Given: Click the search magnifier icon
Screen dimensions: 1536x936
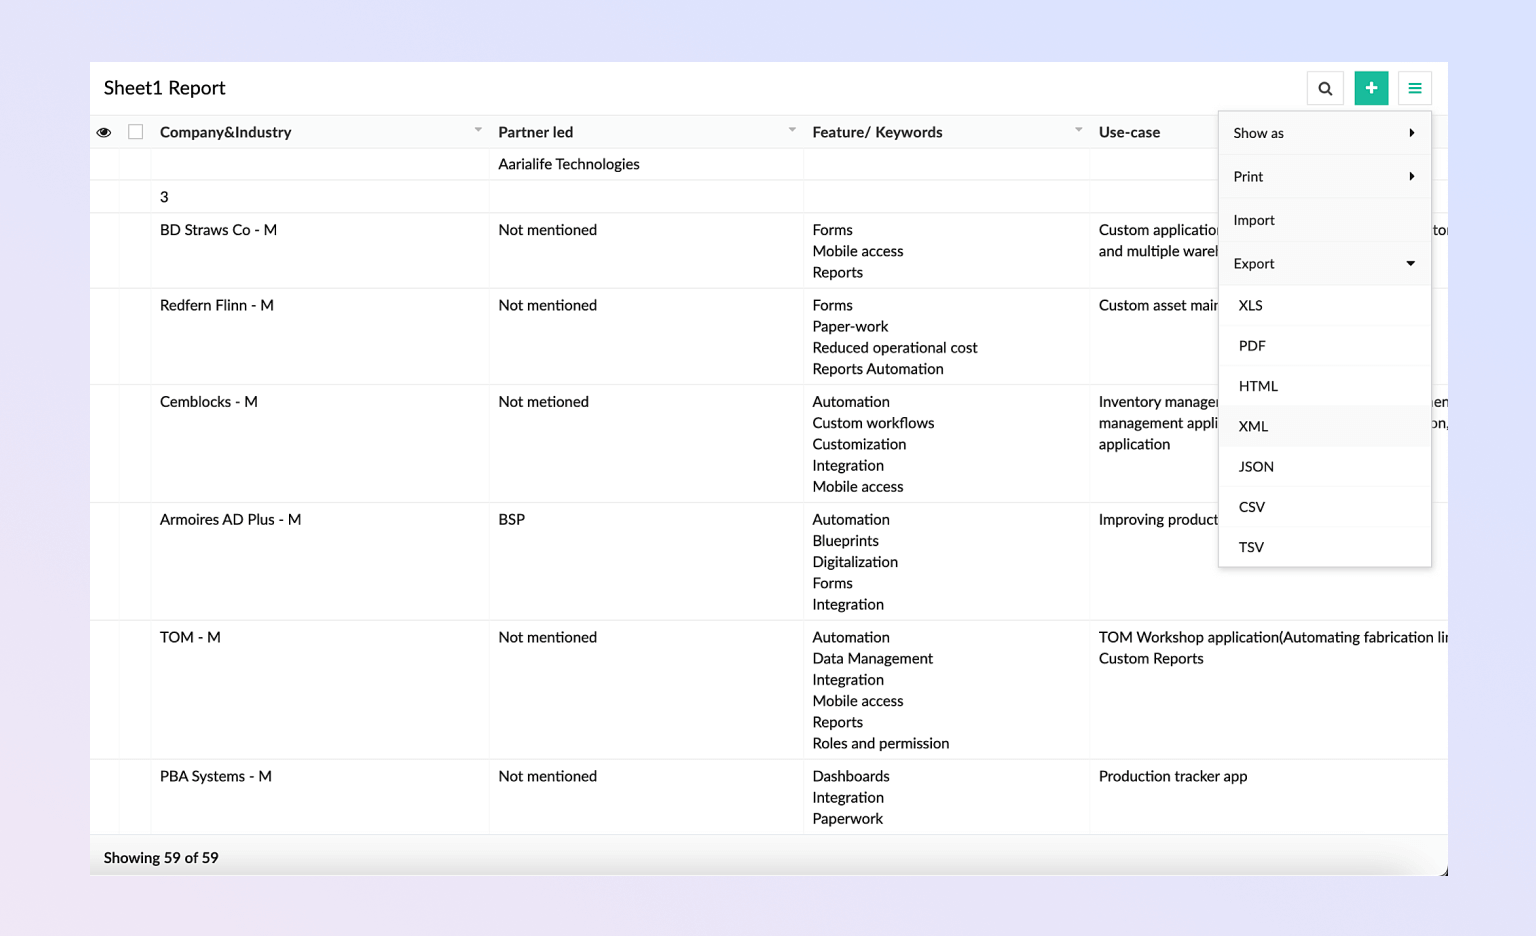Looking at the screenshot, I should point(1325,88).
